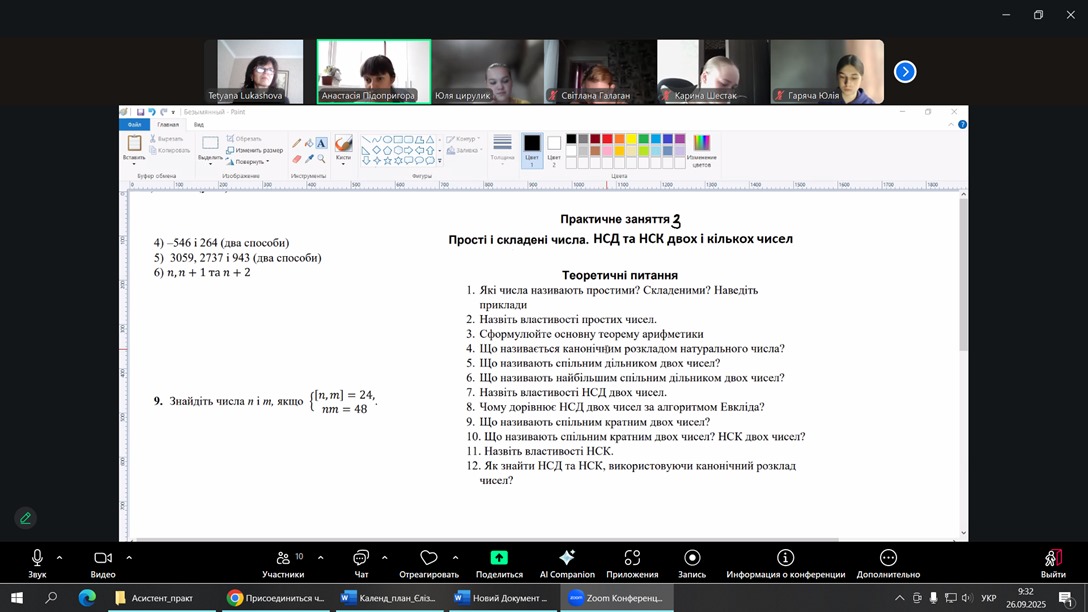Screen dimensions: 1088x612
Task: Toggle the Чат chat panel
Action: pos(361,563)
